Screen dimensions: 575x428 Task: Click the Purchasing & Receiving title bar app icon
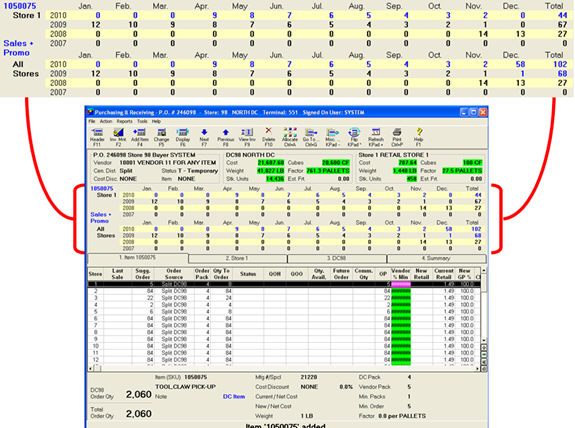(90, 112)
